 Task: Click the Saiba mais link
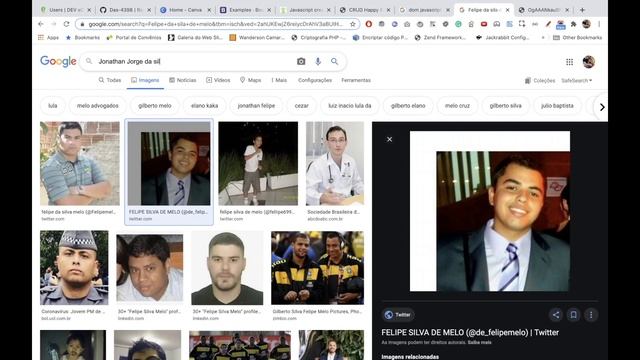click(x=480, y=342)
